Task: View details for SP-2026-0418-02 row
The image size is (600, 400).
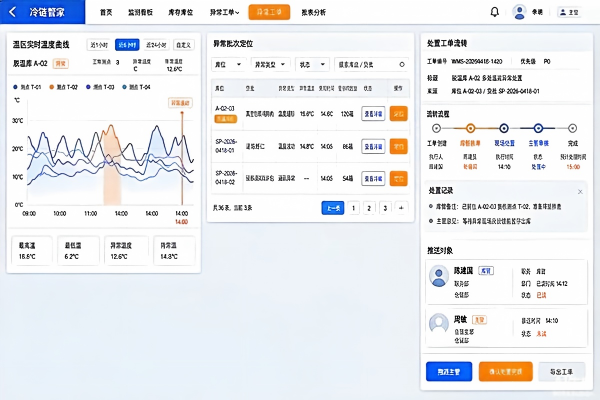Action: (373, 179)
